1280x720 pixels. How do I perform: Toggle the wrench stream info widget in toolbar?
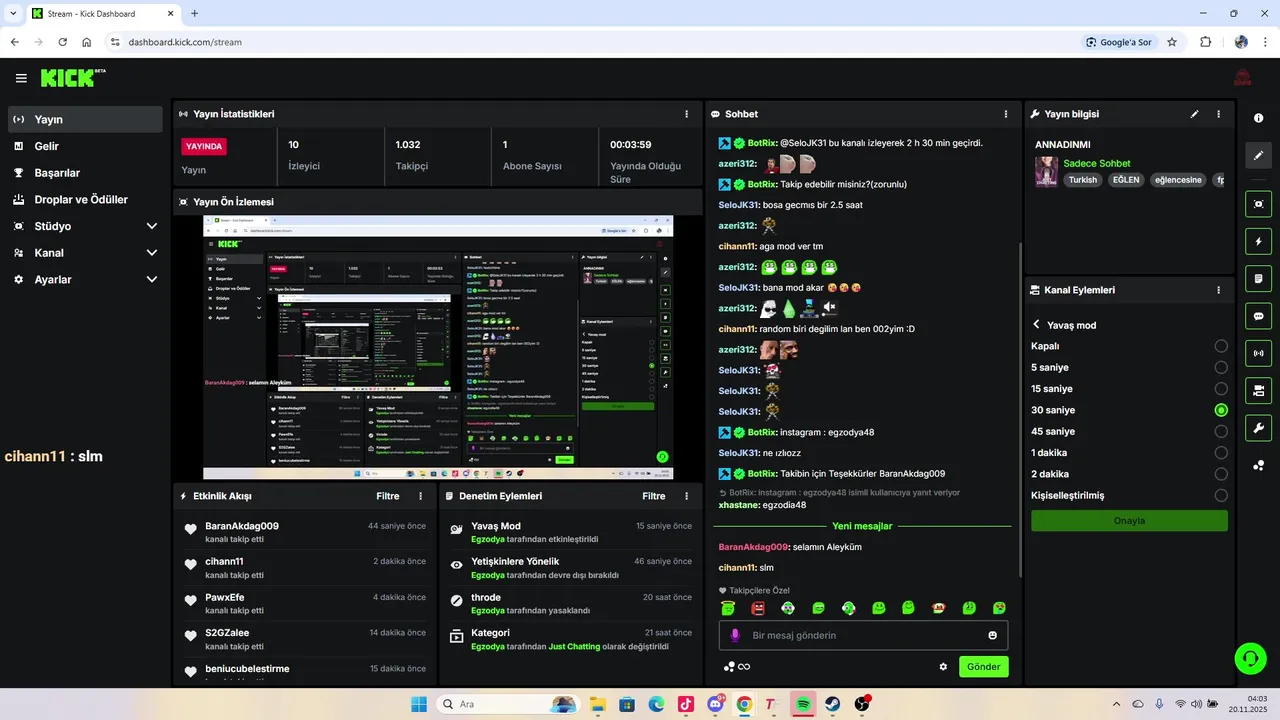pos(1258,428)
